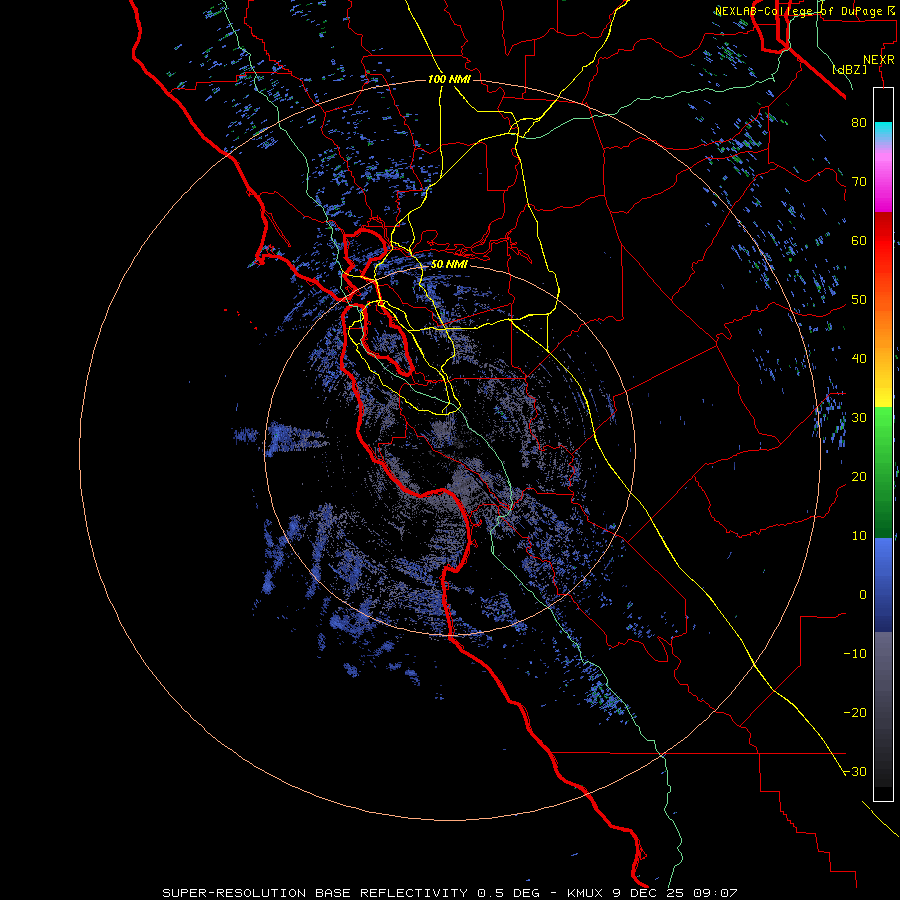Image resolution: width=900 pixels, height=900 pixels.
Task: Click the 40 value on the dBZ scale
Action: [859, 358]
